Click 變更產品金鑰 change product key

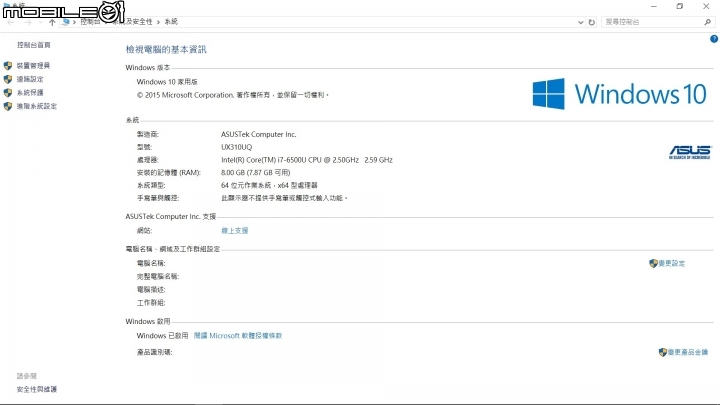pyautogui.click(x=687, y=352)
